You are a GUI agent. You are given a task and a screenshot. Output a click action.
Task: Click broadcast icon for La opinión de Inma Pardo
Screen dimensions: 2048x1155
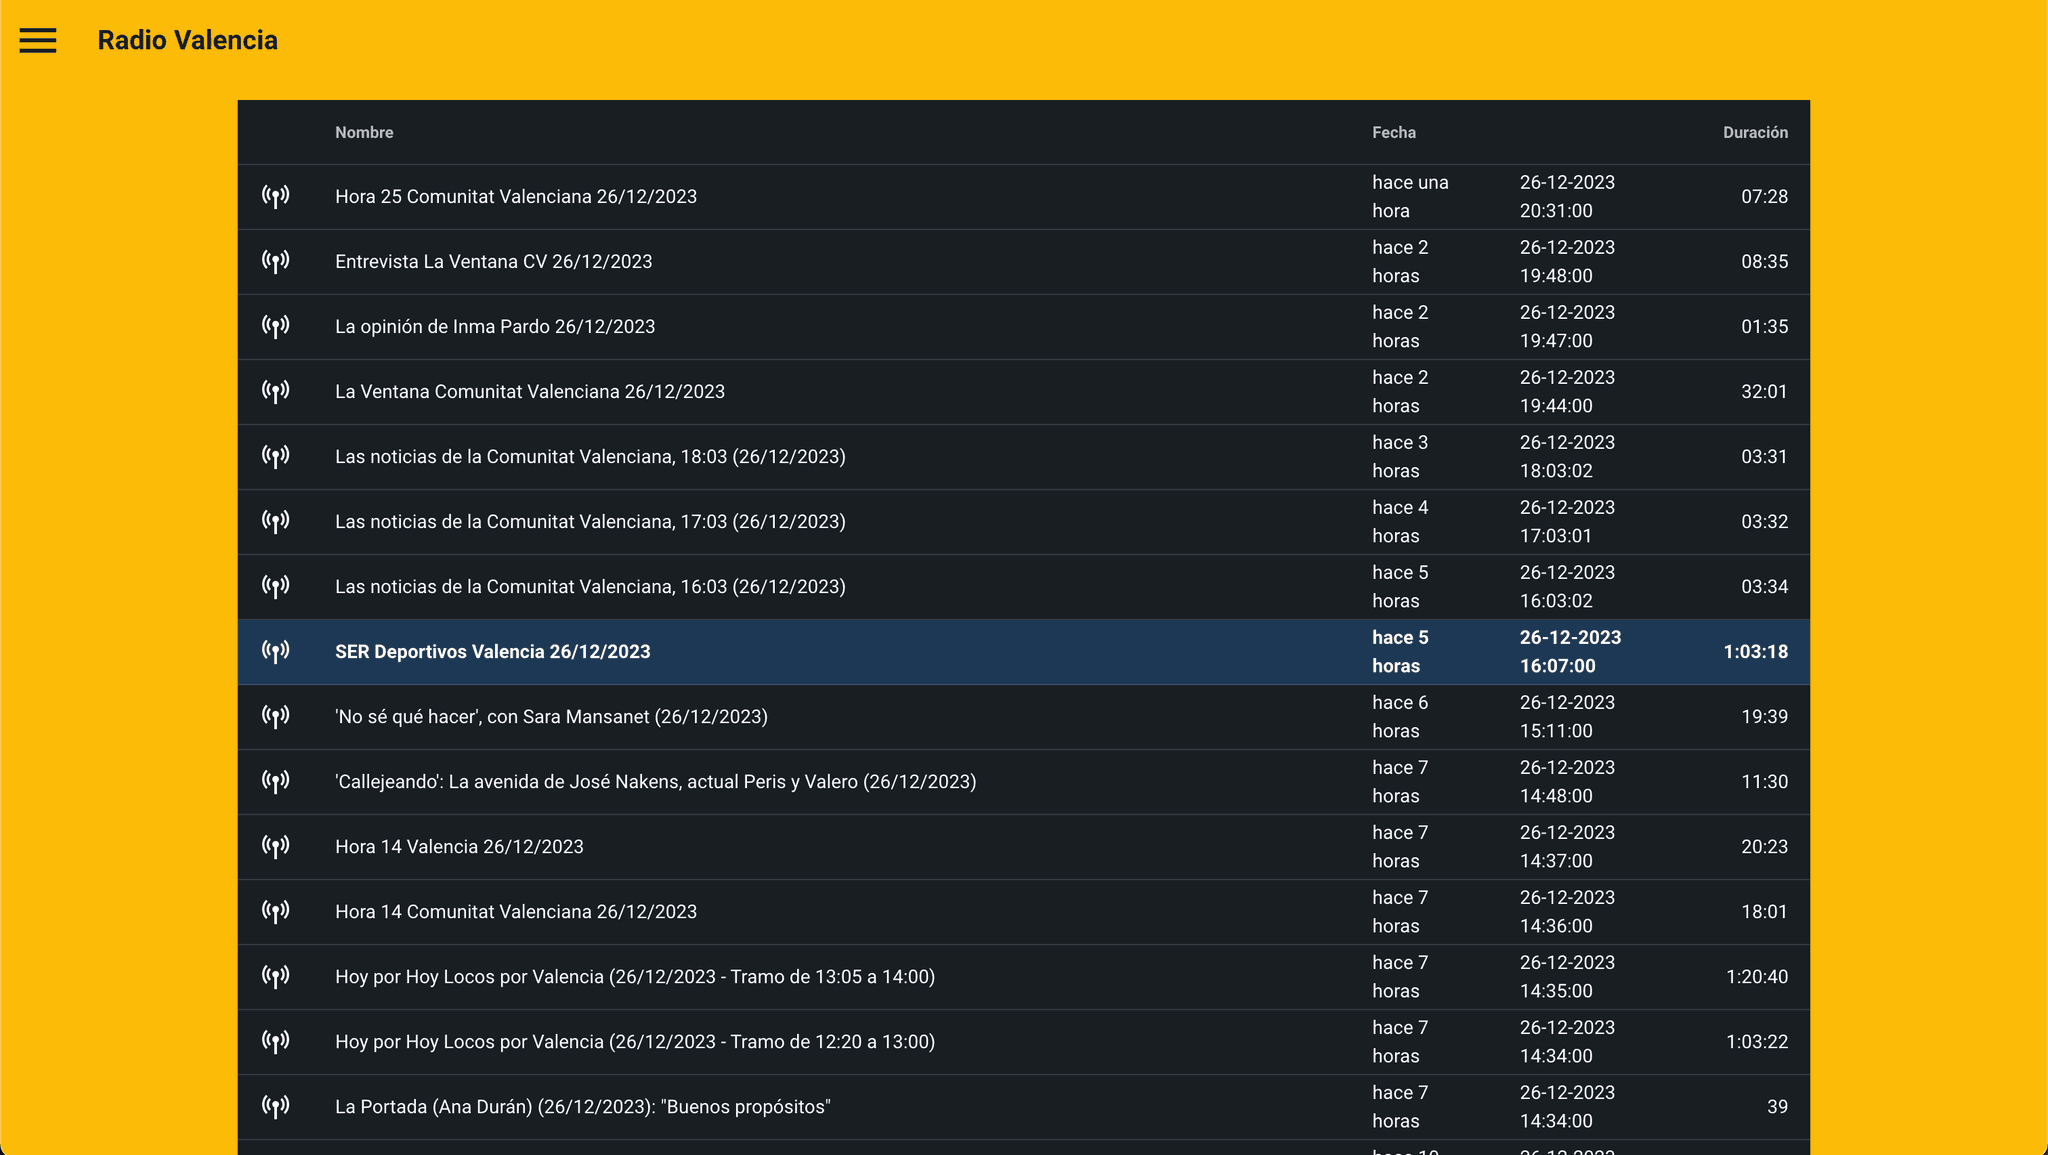pos(276,327)
